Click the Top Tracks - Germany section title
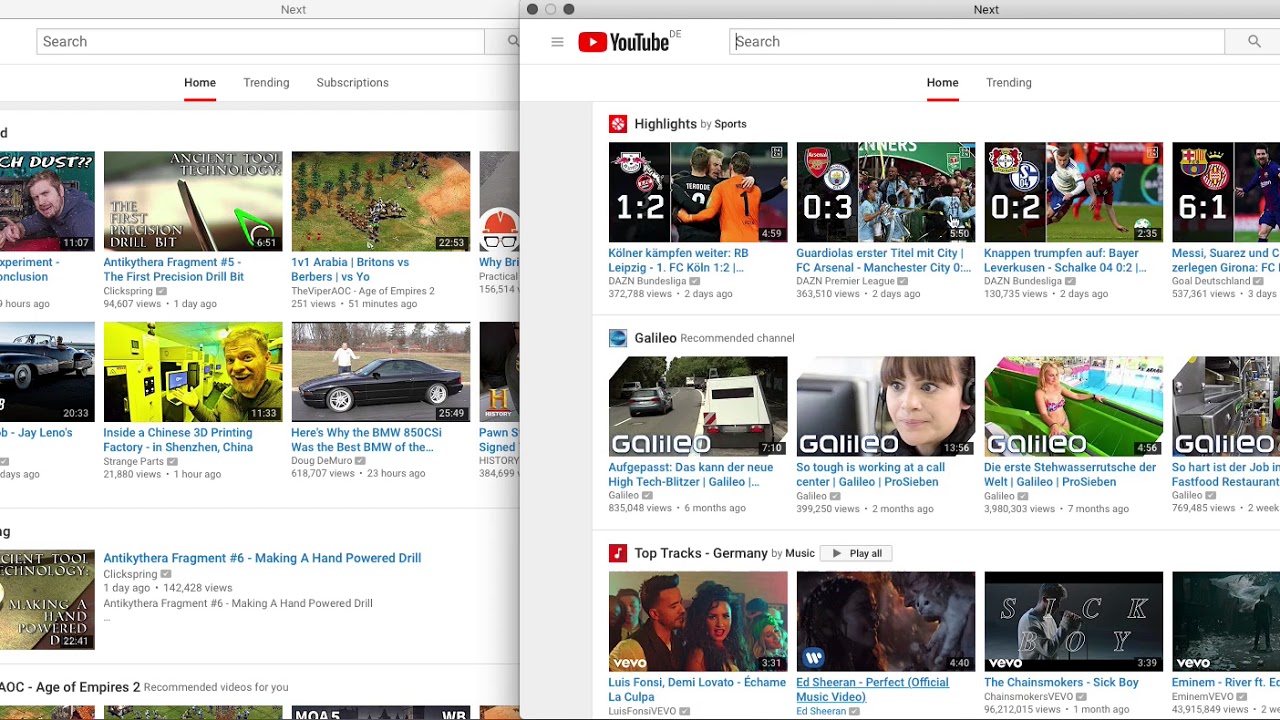Viewport: 1280px width, 720px height. [700, 553]
